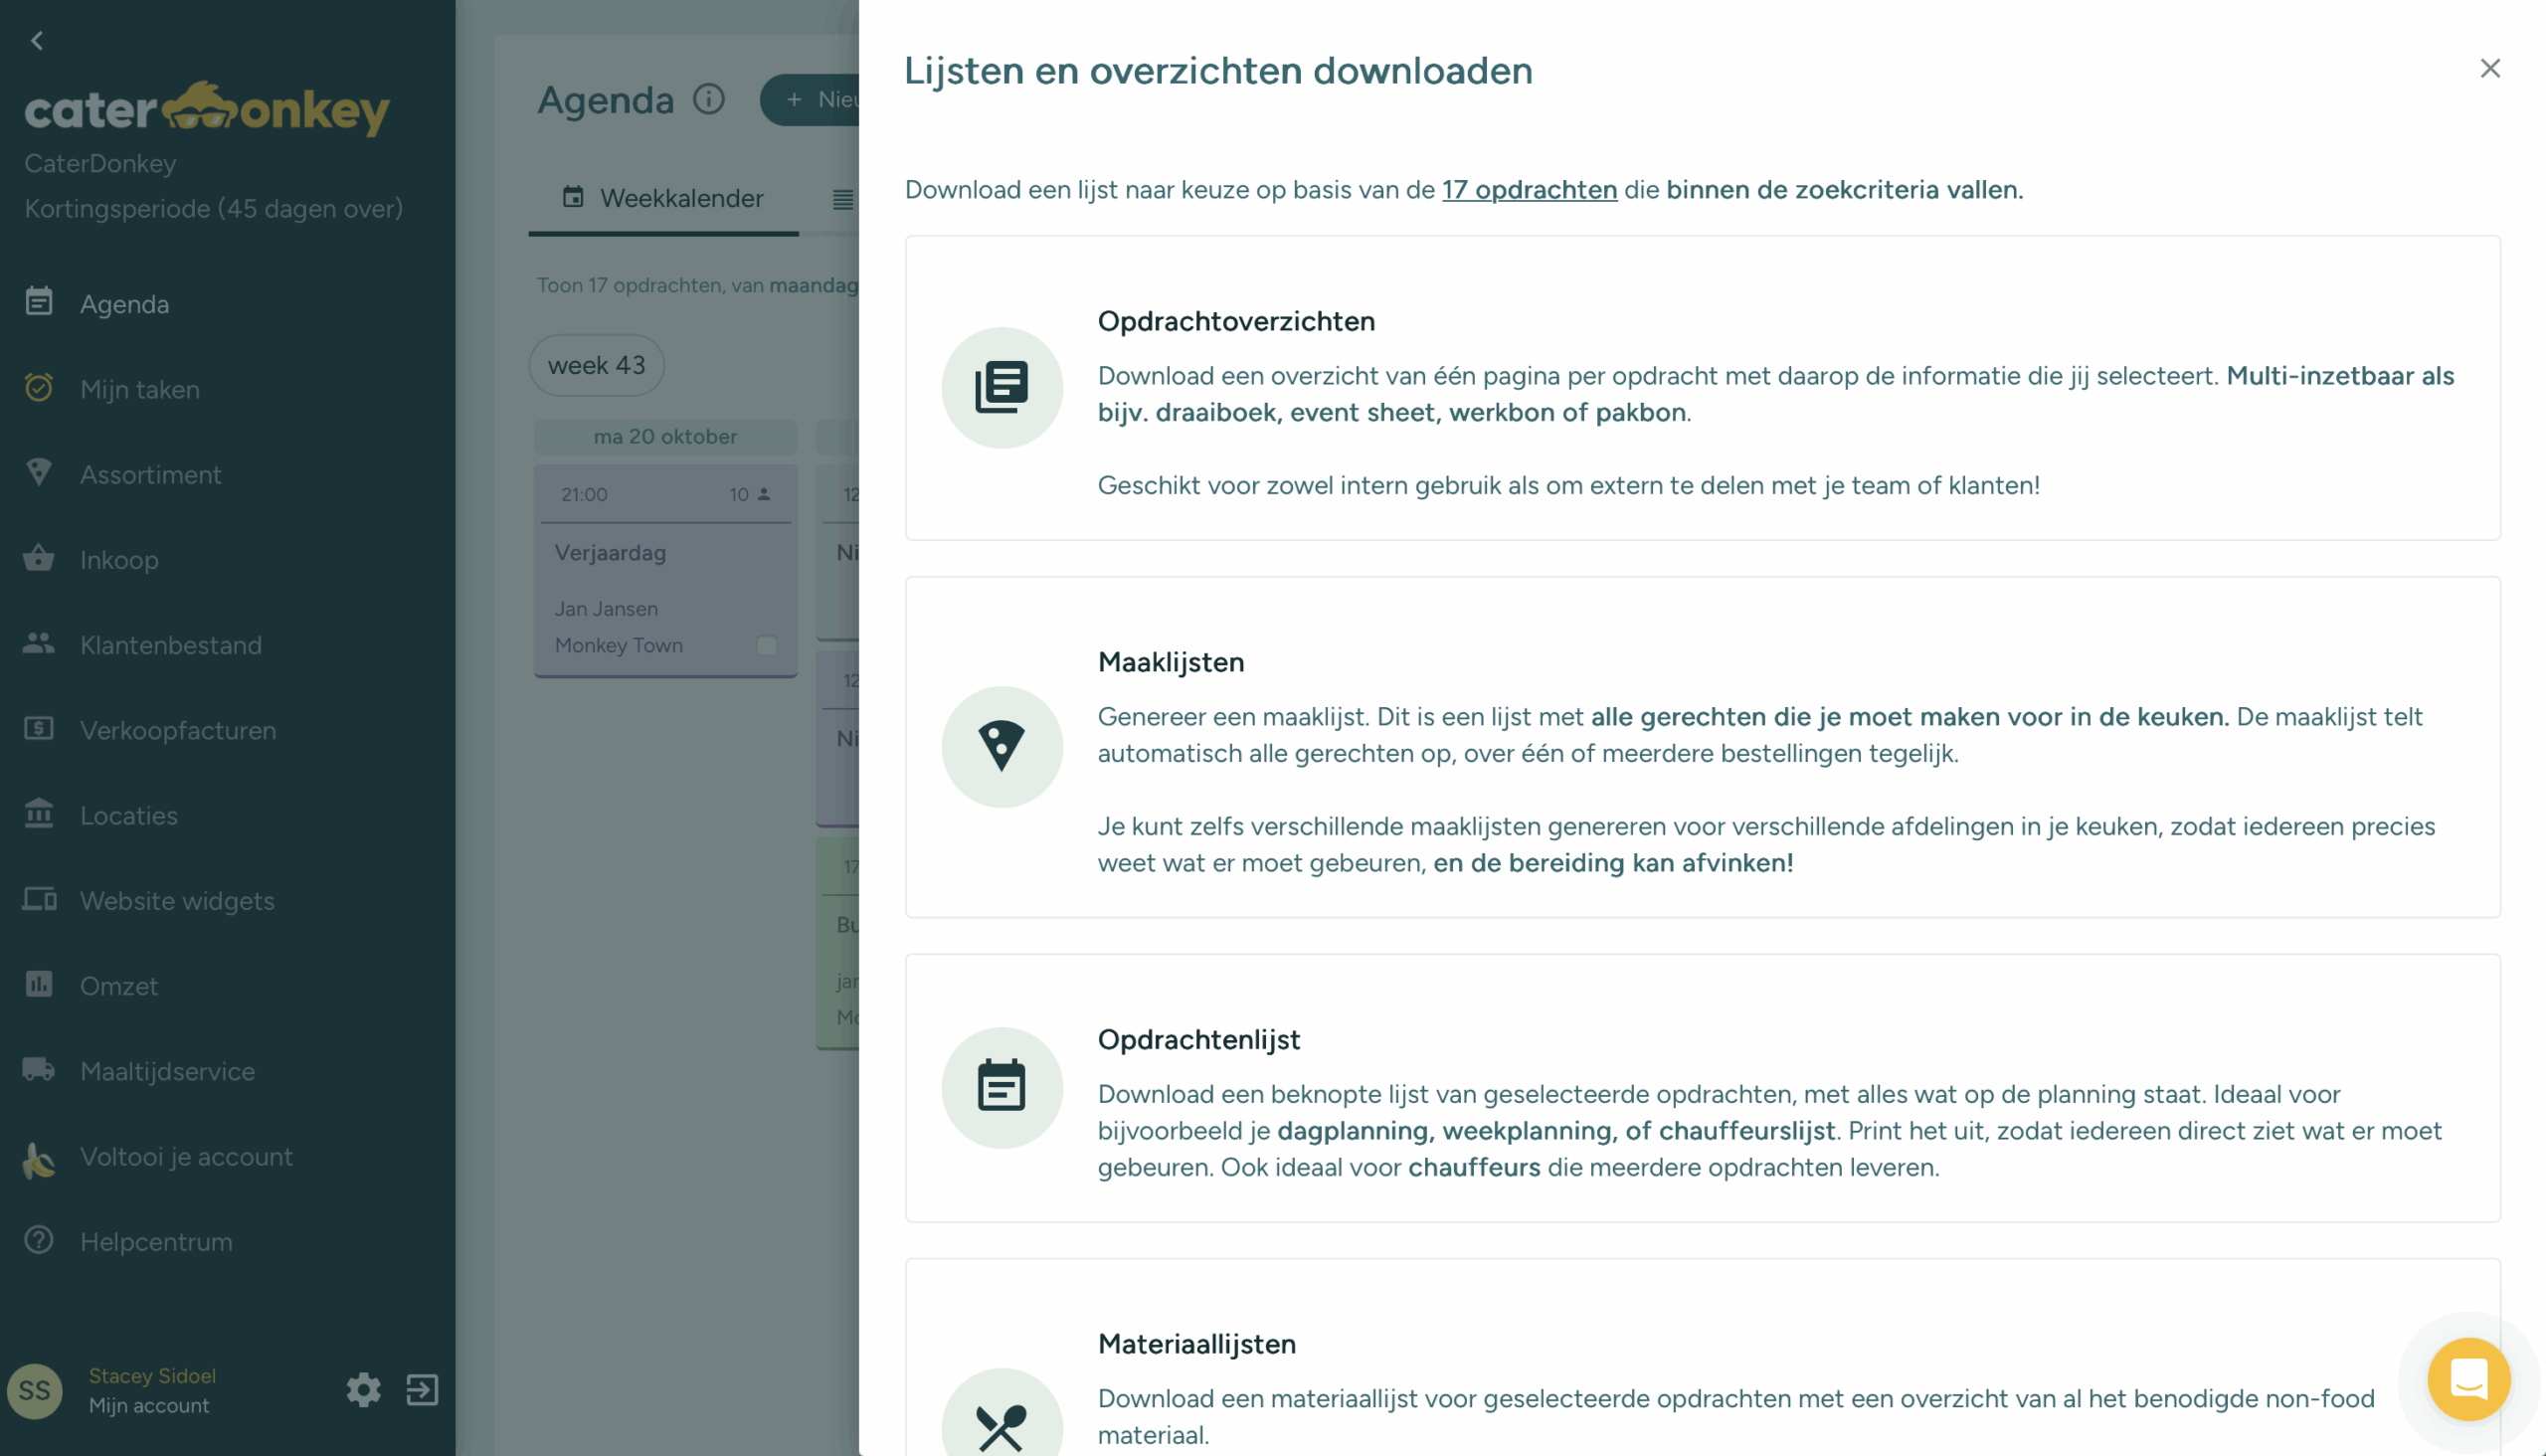Open Mijn taken in the sidebar
The height and width of the screenshot is (1456, 2546).
pos(140,389)
